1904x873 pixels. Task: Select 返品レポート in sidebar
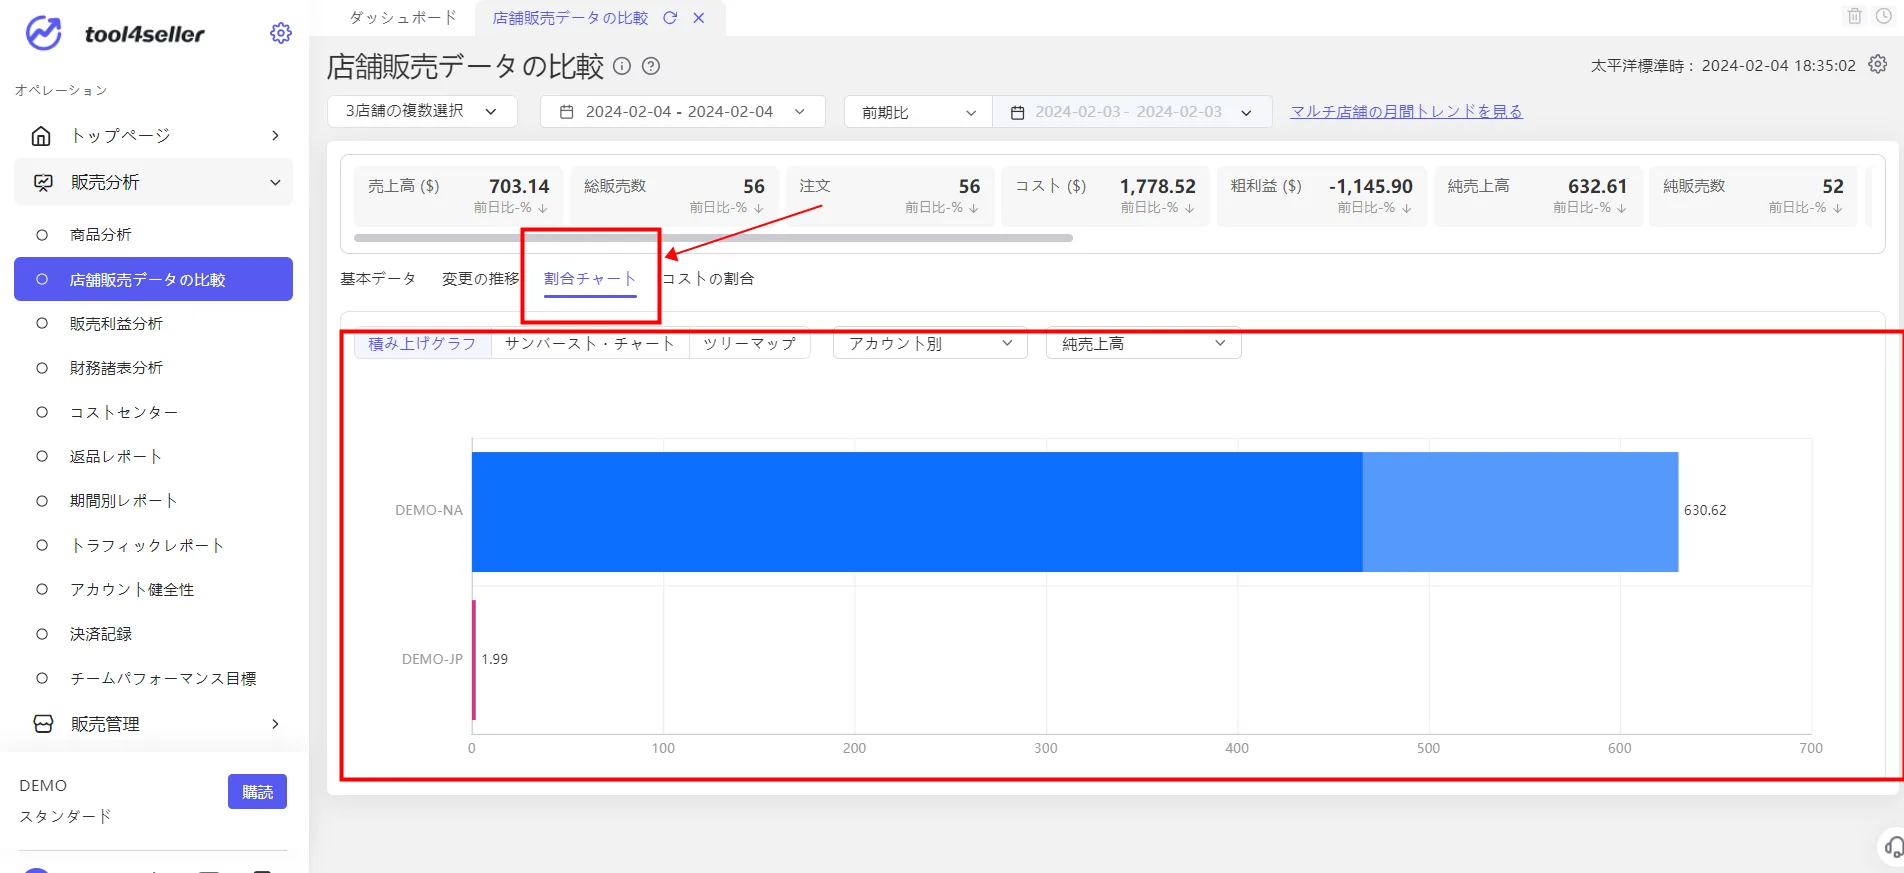[116, 456]
